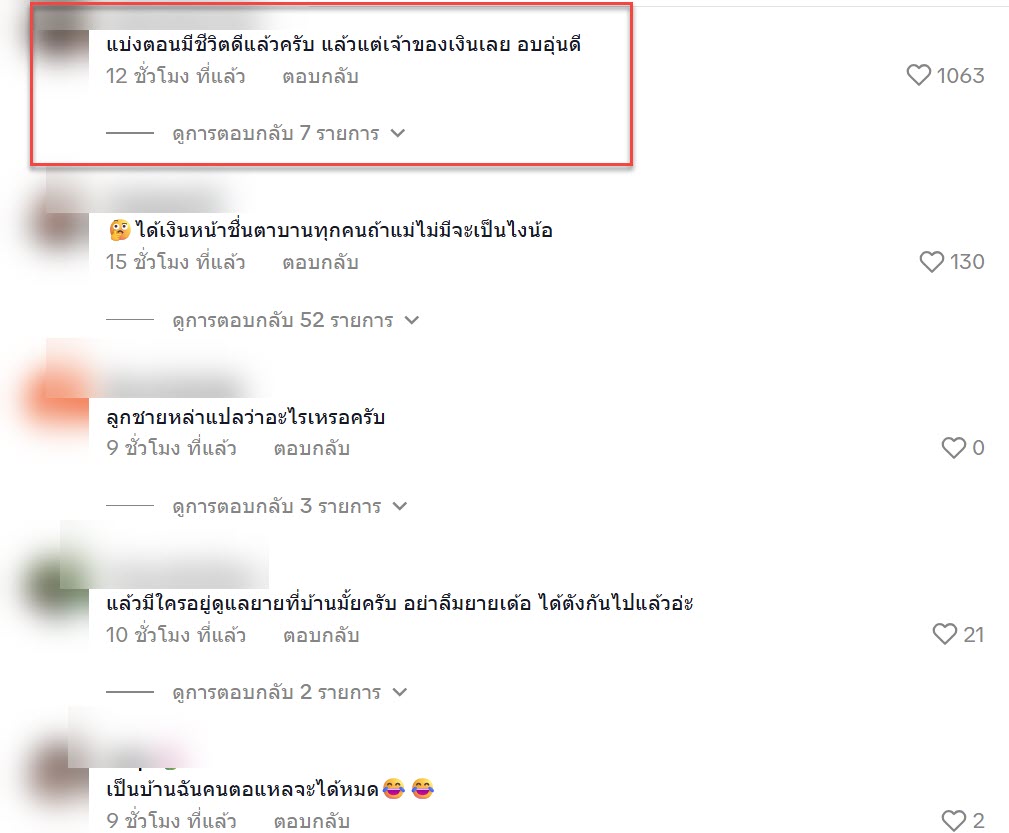The height and width of the screenshot is (833, 1009).
Task: Reply to the laughing emoji comment
Action: (311, 821)
